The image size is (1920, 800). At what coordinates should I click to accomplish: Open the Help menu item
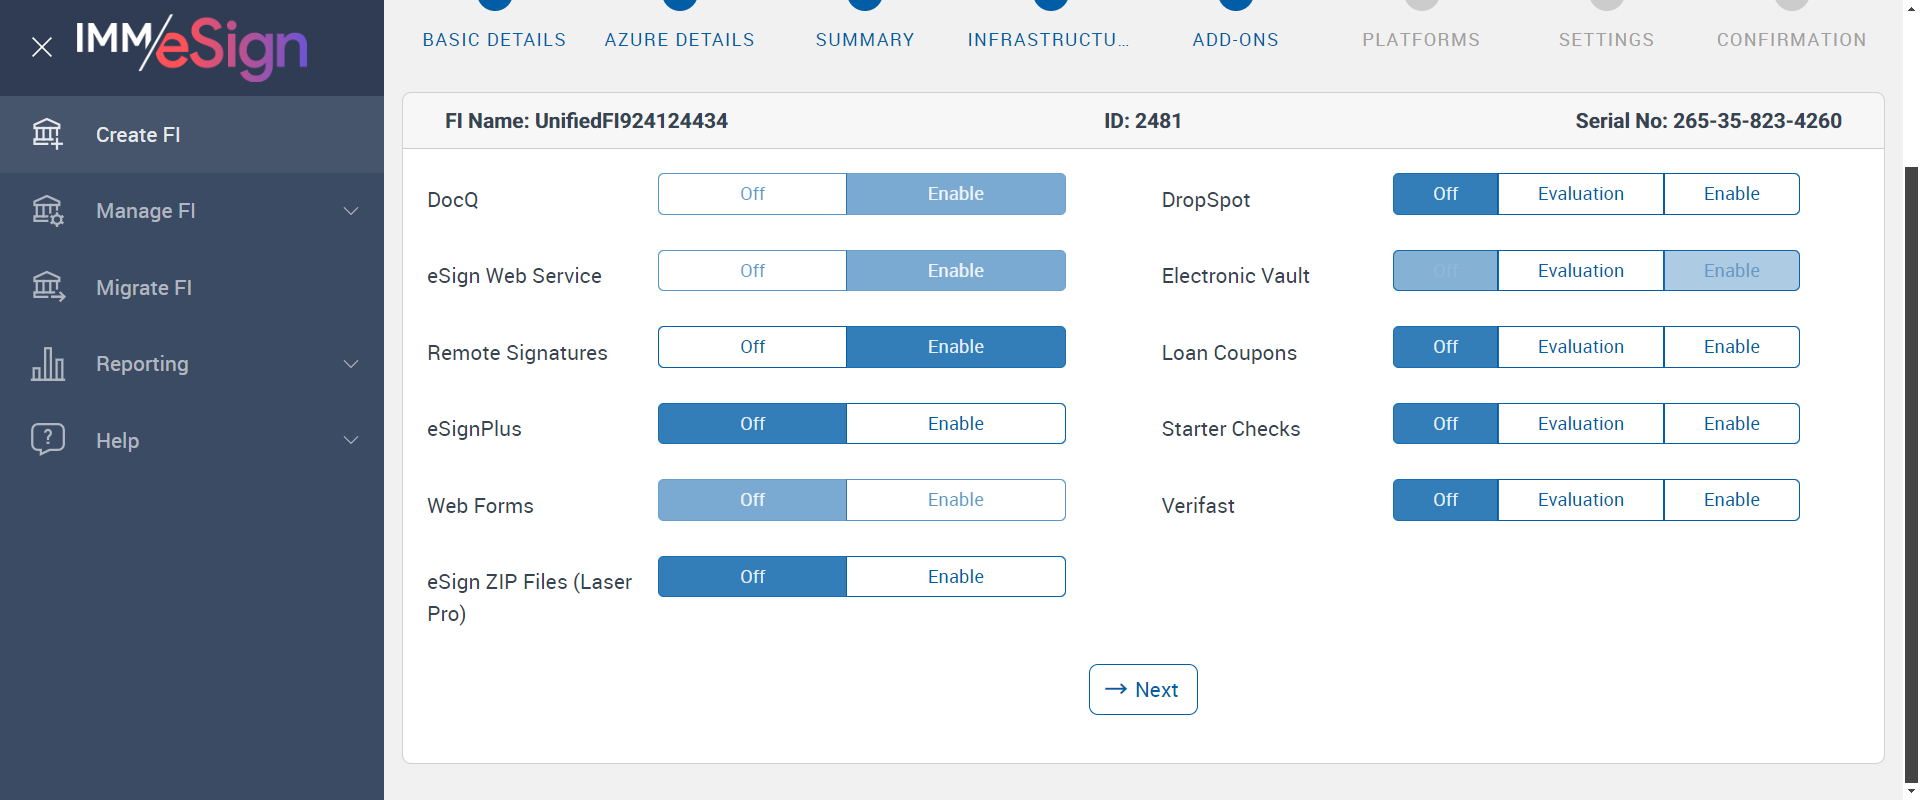tap(192, 440)
